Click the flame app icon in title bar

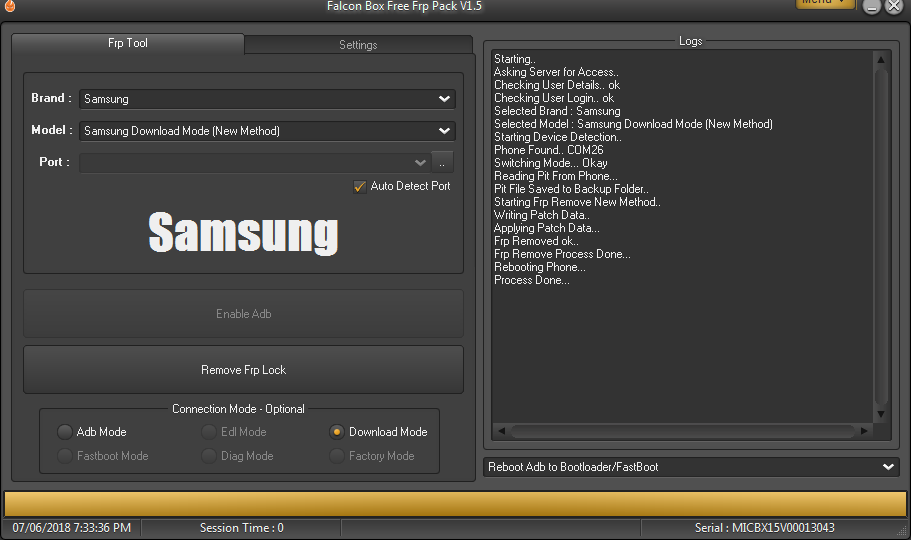pos(9,5)
